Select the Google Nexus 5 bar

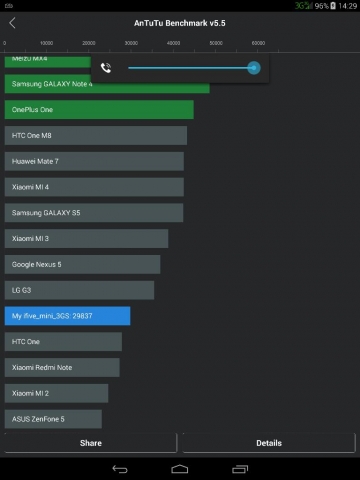coord(82,264)
